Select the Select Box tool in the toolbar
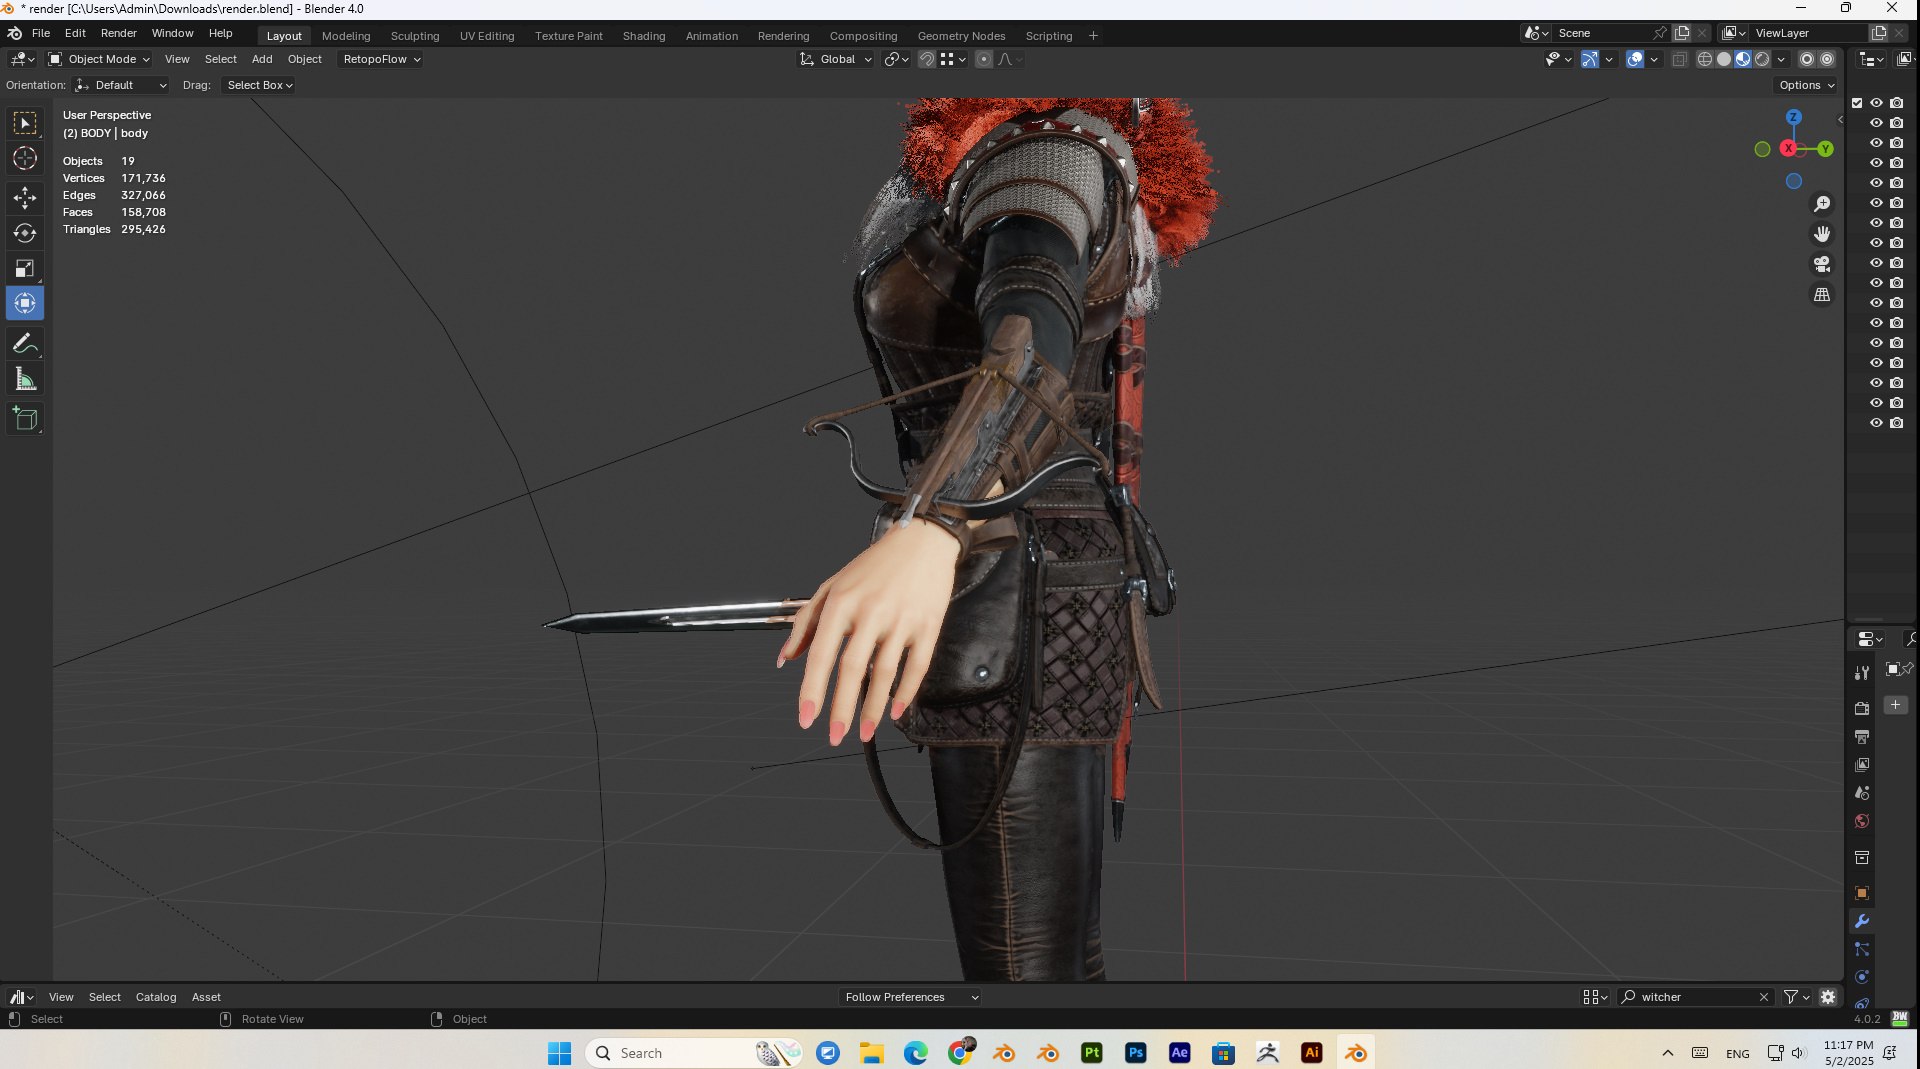Screen dimensions: 1920x1069 point(25,124)
